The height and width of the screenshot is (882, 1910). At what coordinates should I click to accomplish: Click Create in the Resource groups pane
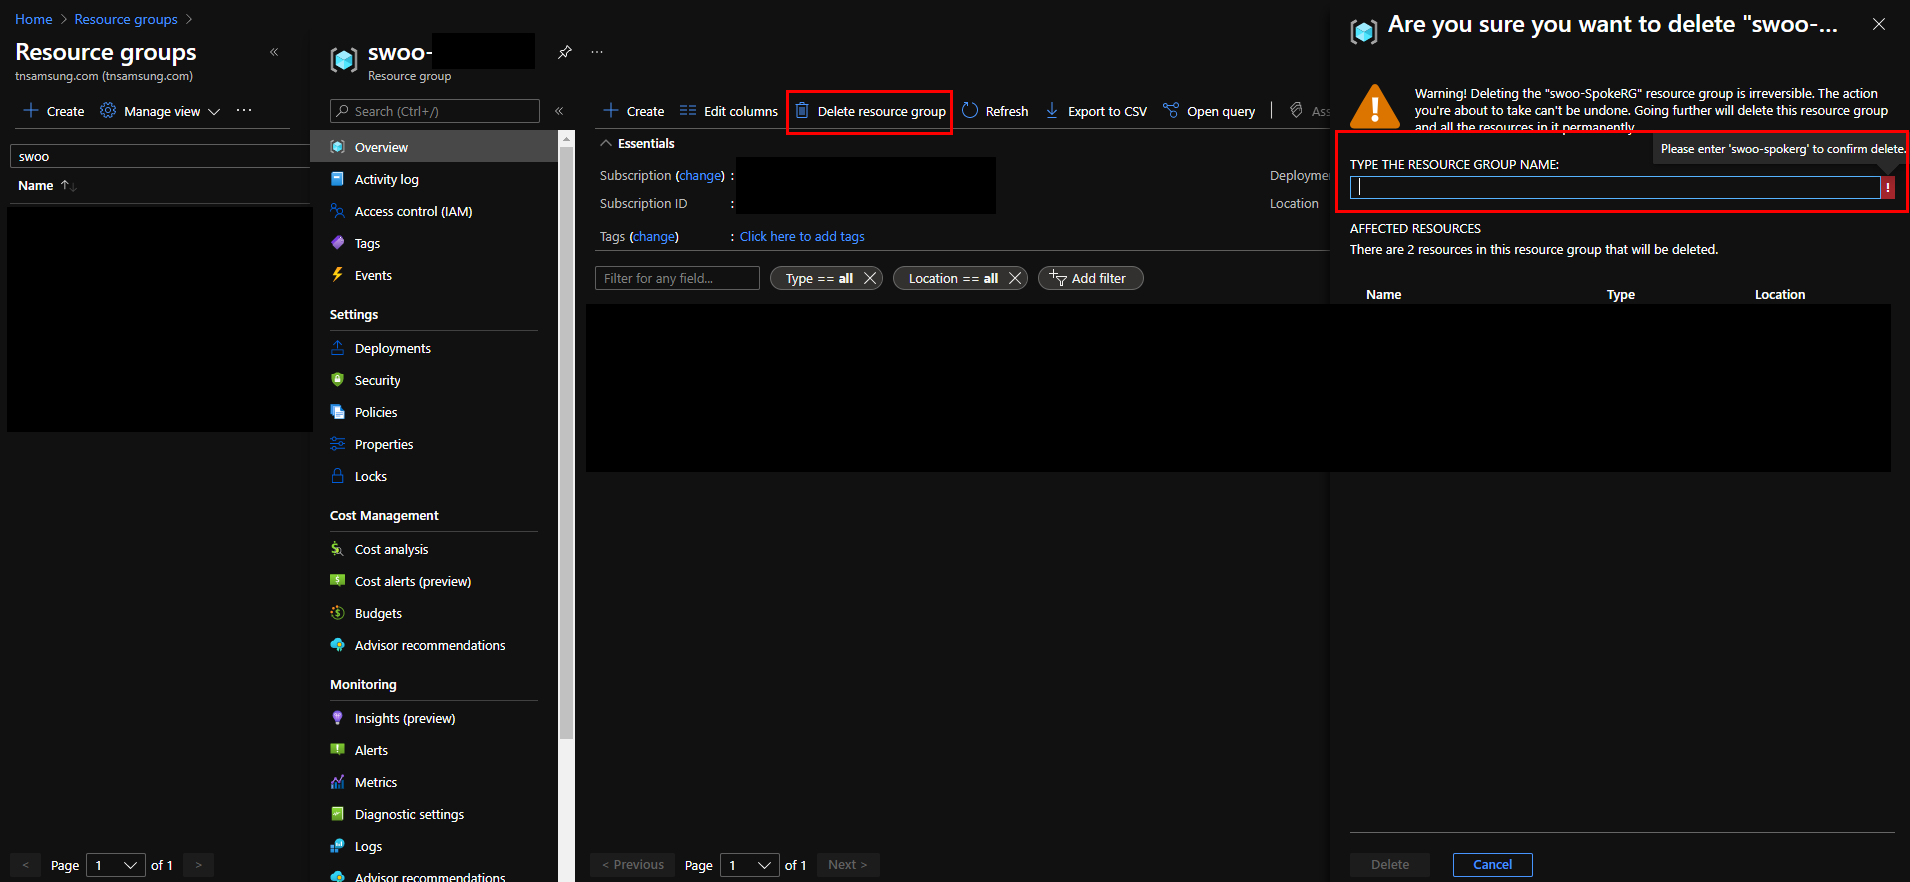click(54, 111)
